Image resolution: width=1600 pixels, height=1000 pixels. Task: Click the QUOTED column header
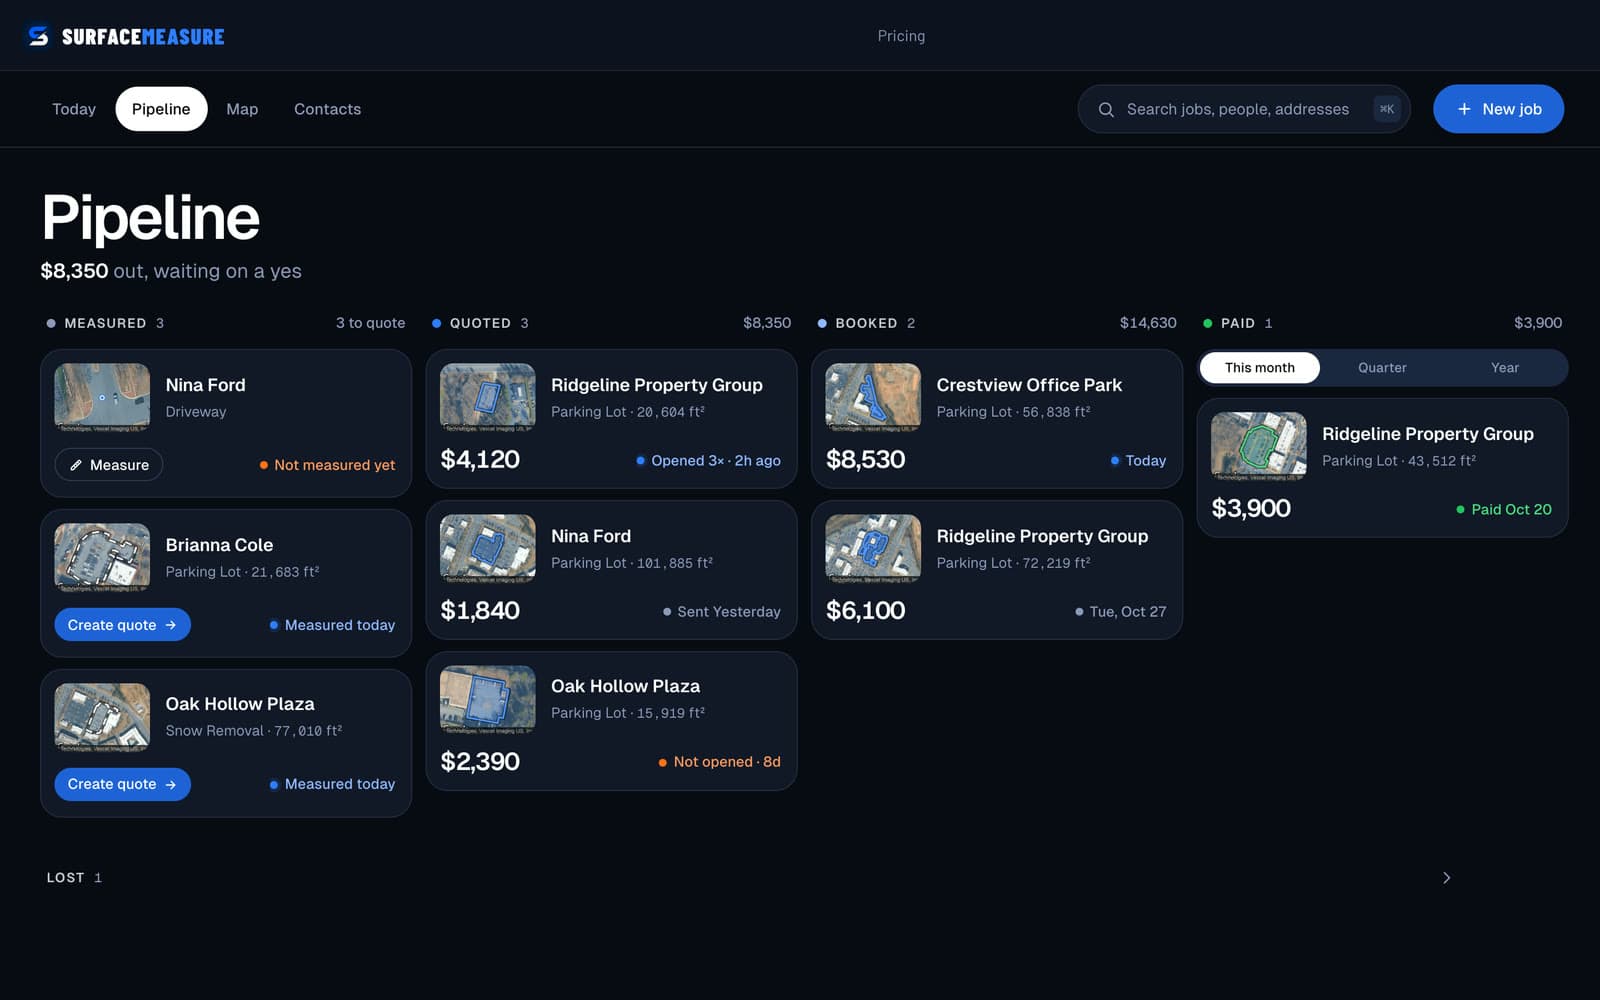click(480, 323)
